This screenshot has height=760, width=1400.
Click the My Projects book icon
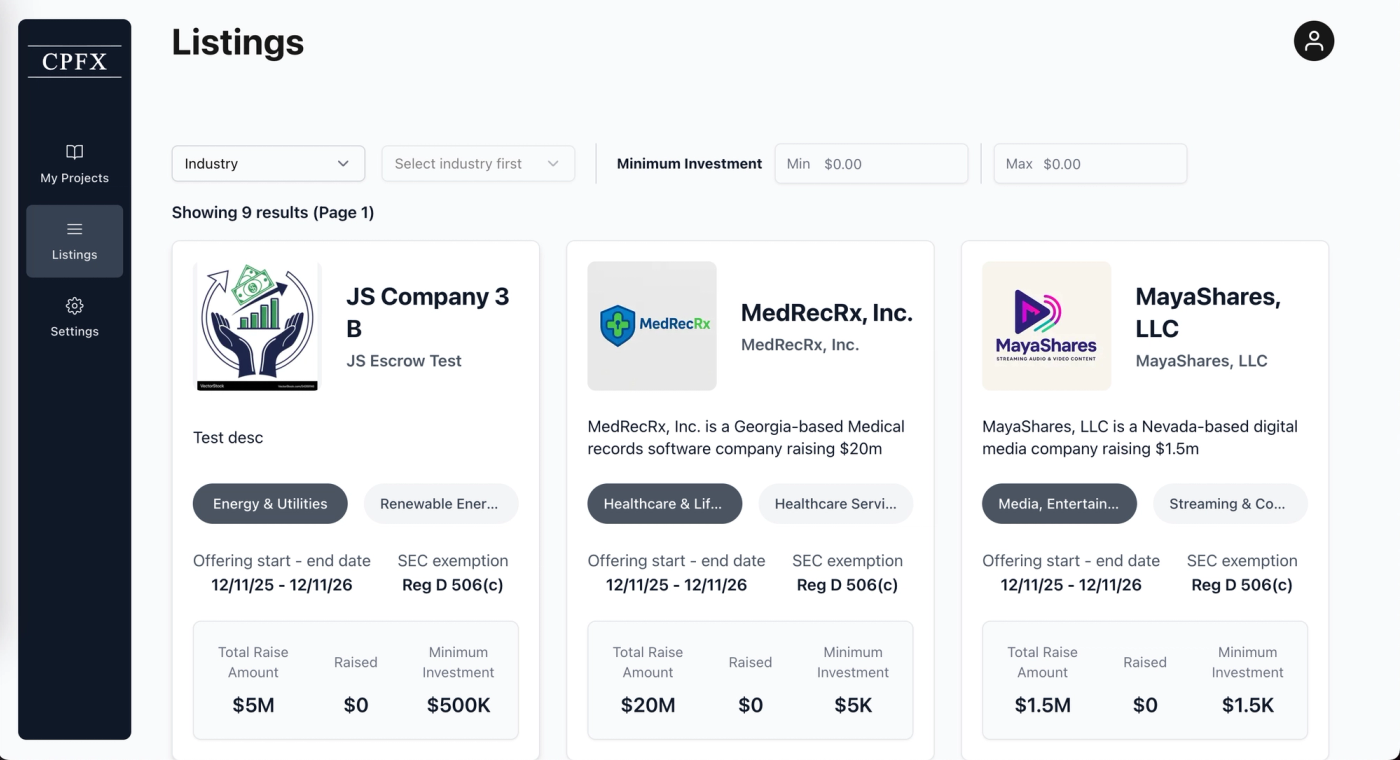[75, 152]
